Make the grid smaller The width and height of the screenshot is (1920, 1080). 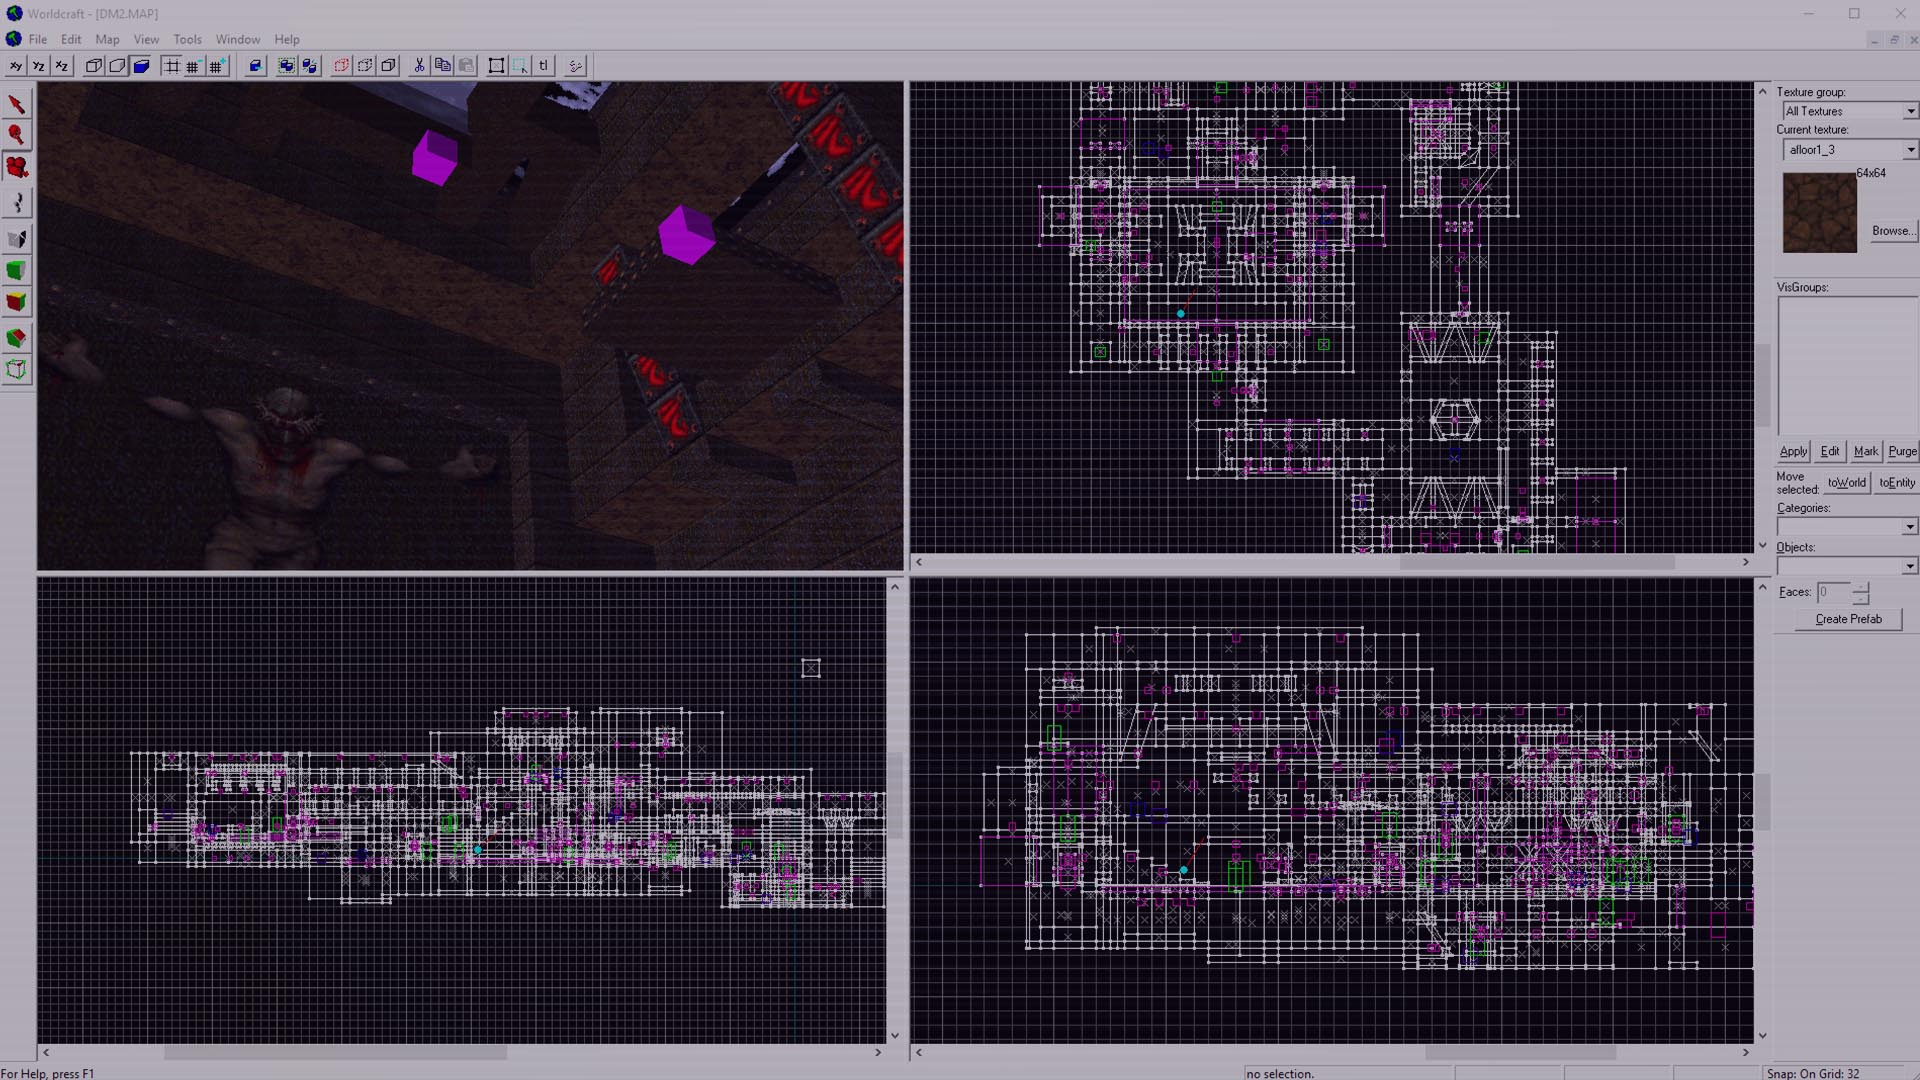[194, 66]
